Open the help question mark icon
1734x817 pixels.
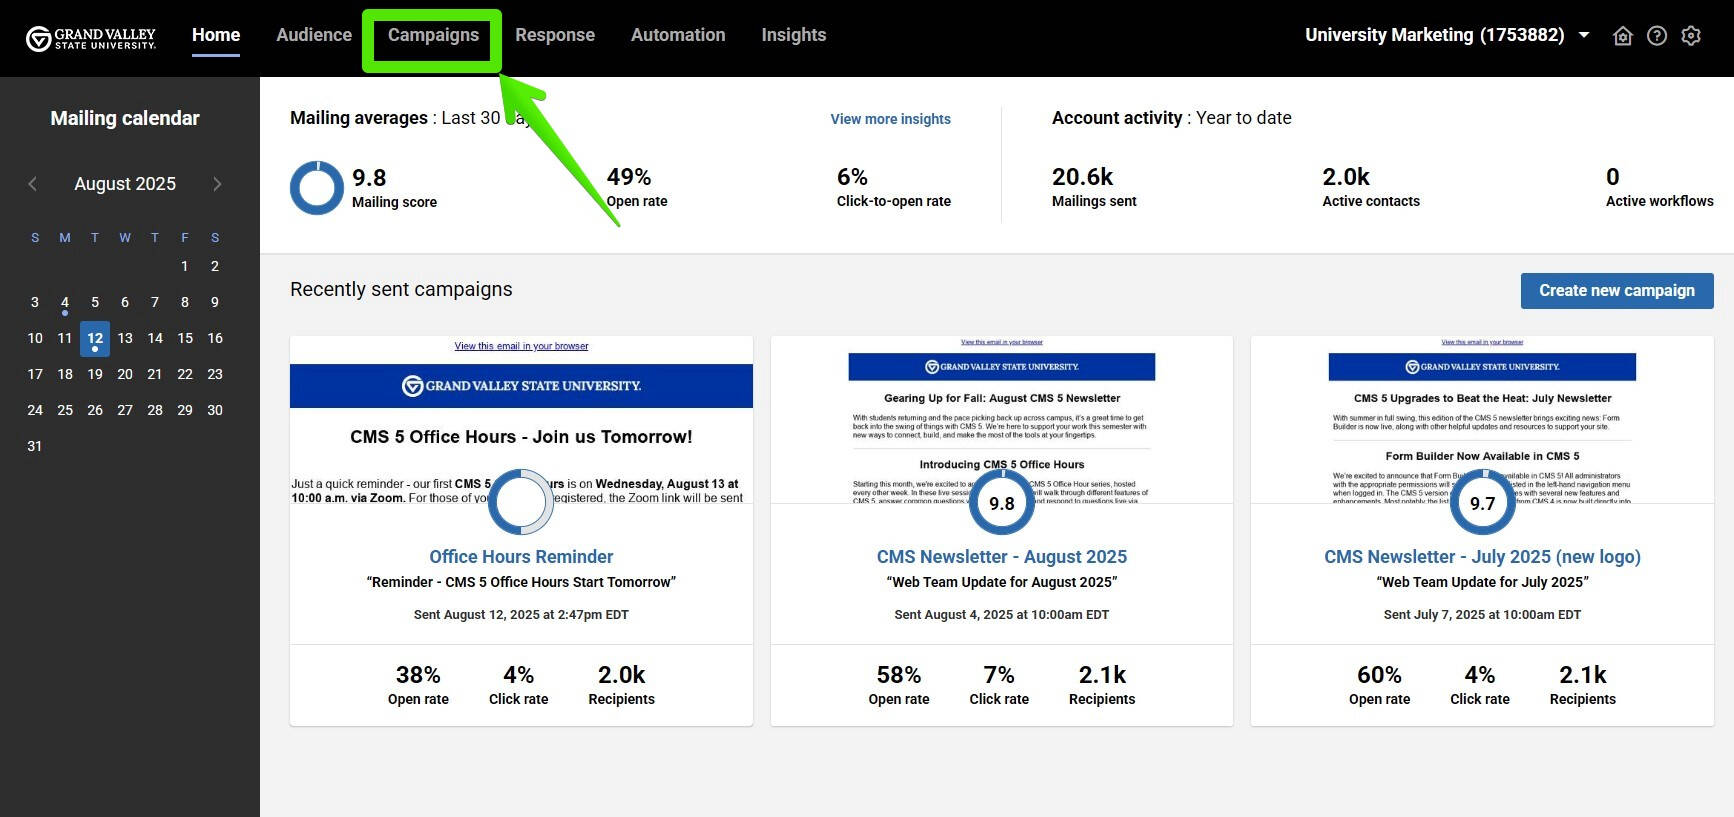click(x=1657, y=36)
